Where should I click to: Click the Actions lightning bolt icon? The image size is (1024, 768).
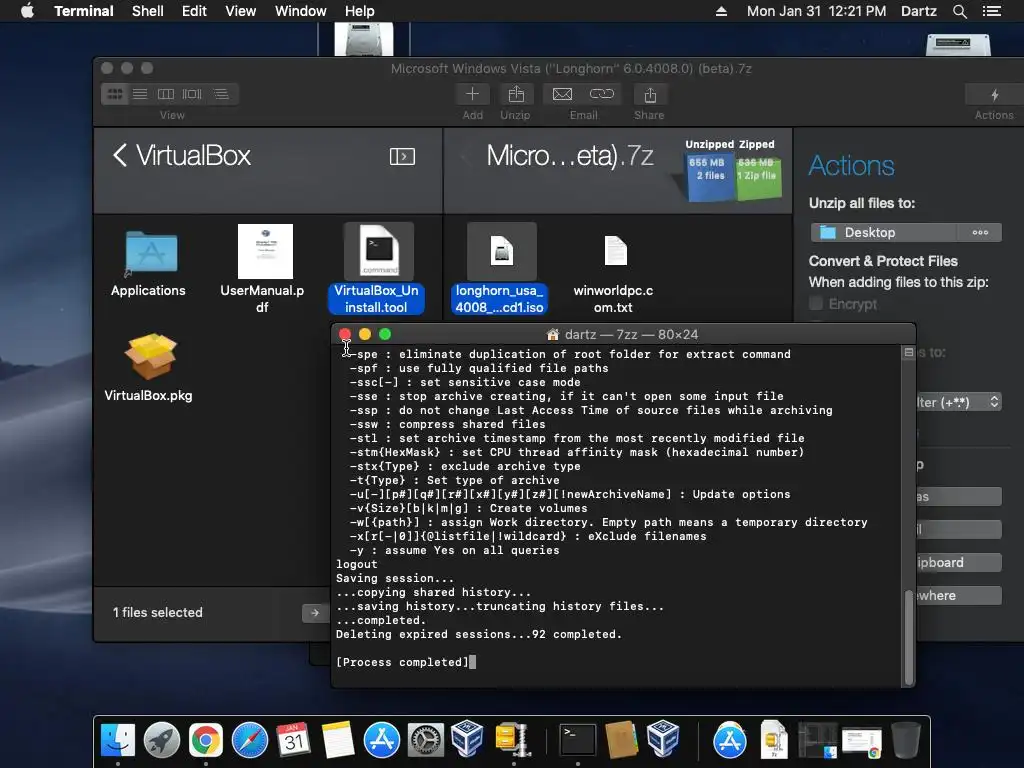(995, 95)
